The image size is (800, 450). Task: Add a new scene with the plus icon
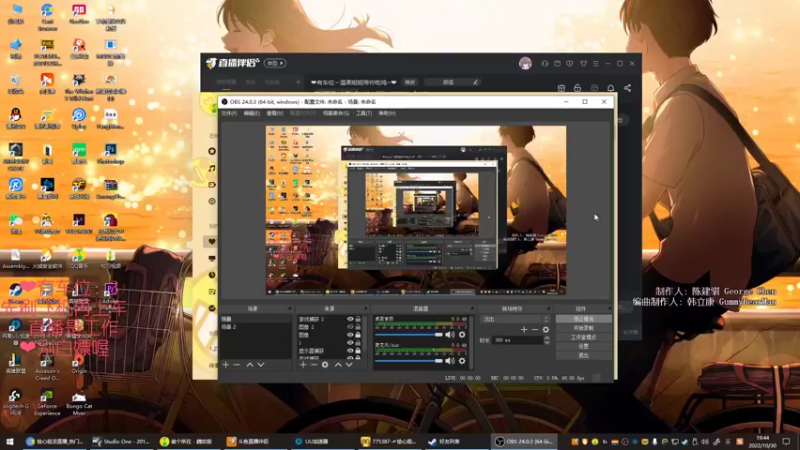click(x=226, y=365)
